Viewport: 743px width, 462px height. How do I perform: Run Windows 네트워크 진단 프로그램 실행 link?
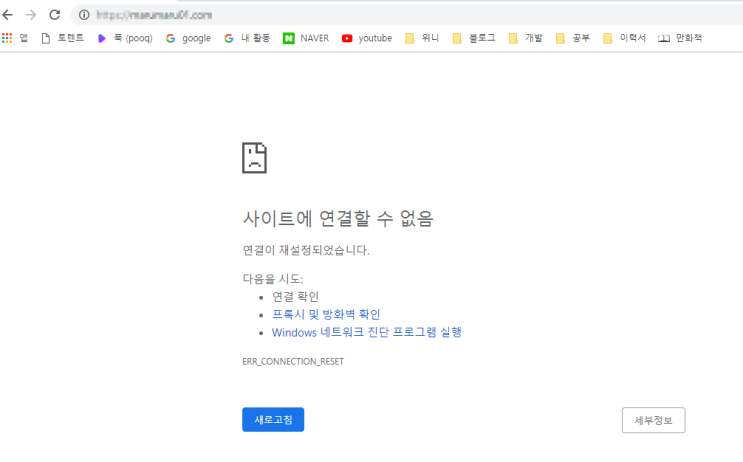point(367,332)
